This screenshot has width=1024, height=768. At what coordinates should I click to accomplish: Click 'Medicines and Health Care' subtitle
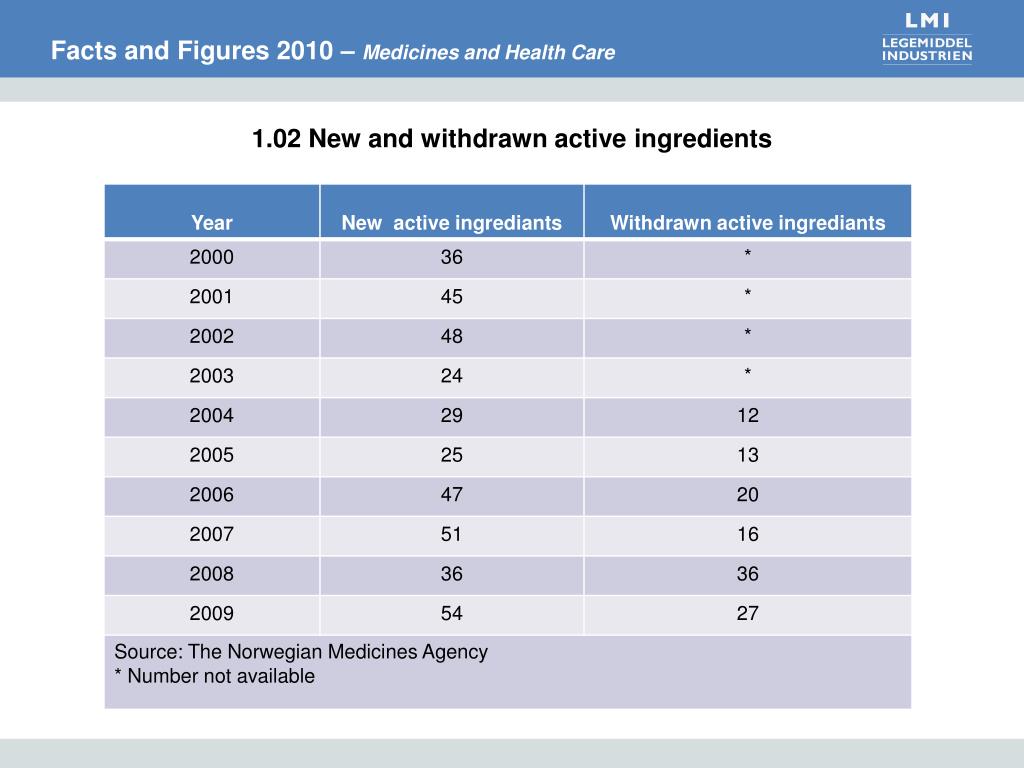click(488, 52)
